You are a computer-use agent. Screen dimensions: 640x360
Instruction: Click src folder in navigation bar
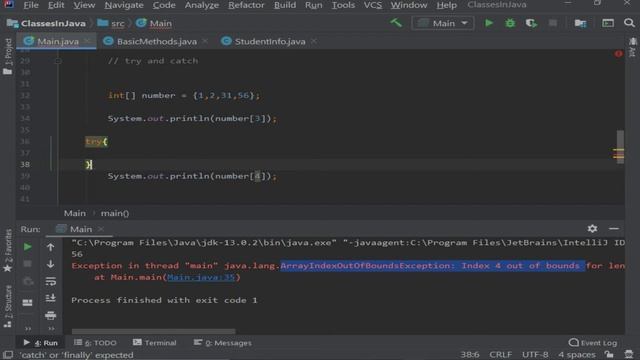tap(111, 23)
